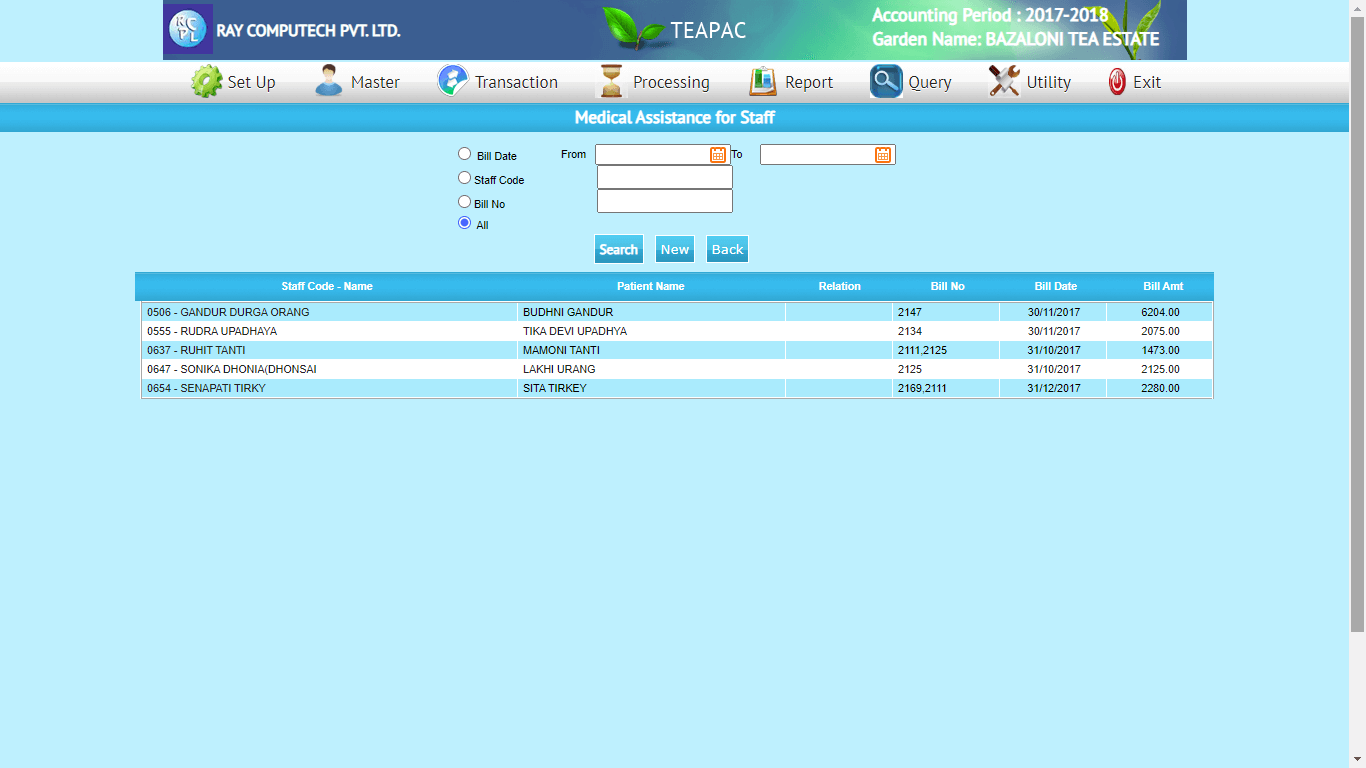Click patient name TIKA DEVI UPADHYA
This screenshot has height=768, width=1366.
pyautogui.click(x=575, y=331)
